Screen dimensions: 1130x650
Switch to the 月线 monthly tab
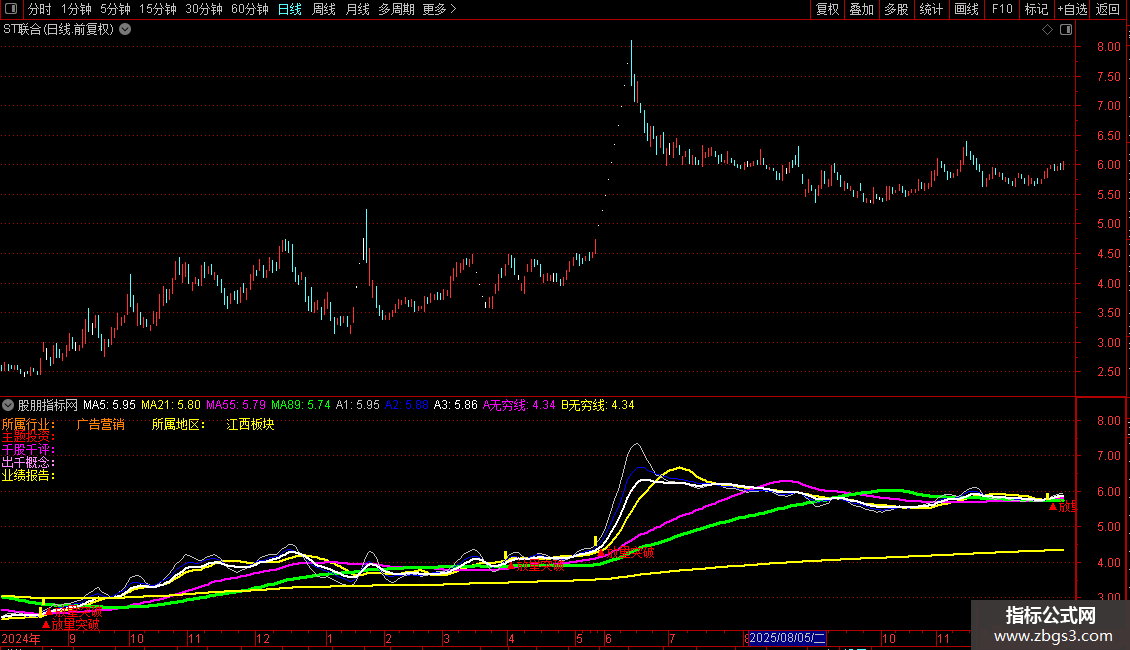(357, 9)
